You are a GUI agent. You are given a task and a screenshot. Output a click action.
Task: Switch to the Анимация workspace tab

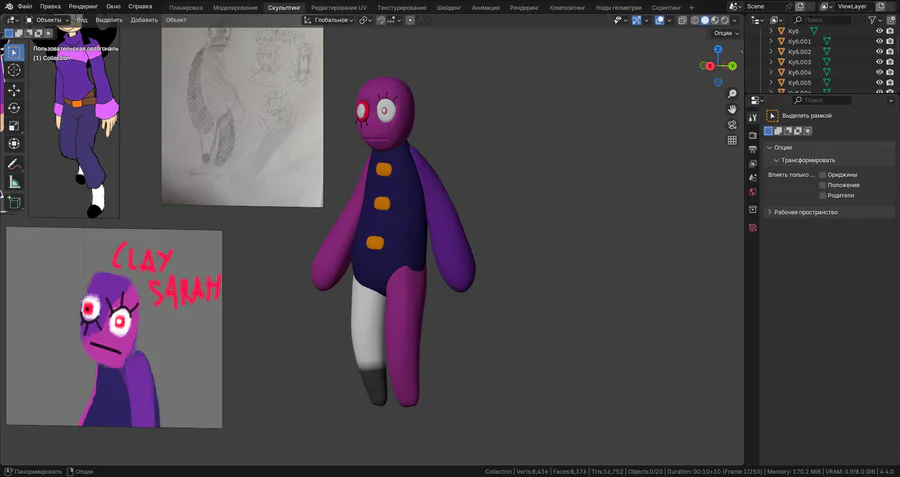[x=485, y=7]
